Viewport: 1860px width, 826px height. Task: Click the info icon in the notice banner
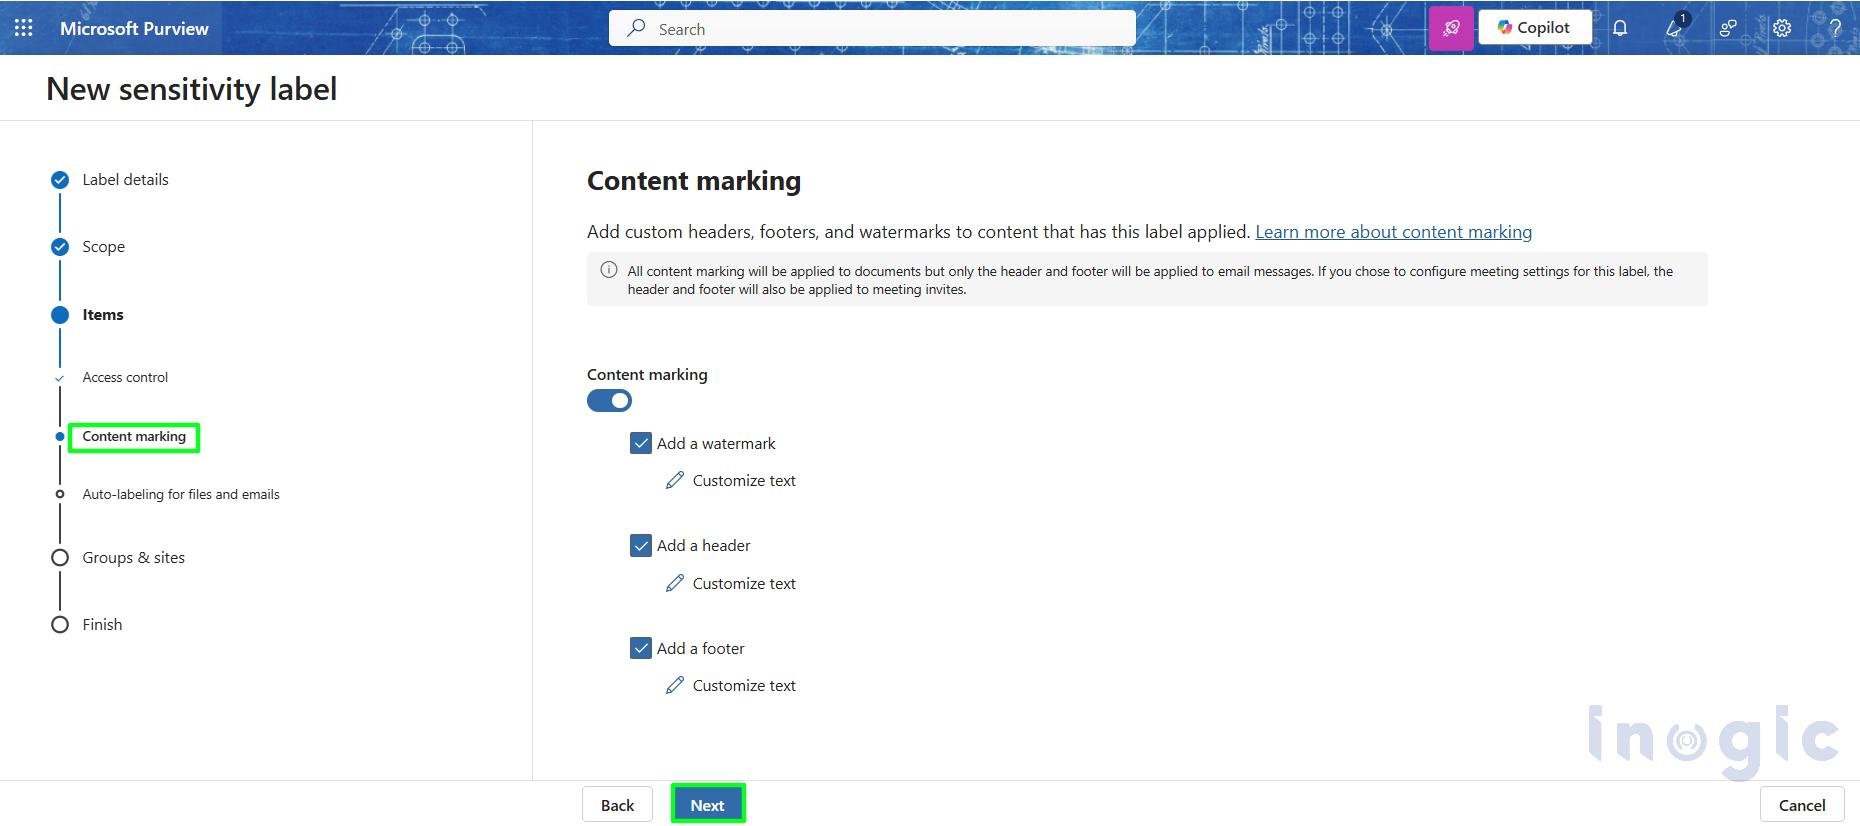coord(608,270)
